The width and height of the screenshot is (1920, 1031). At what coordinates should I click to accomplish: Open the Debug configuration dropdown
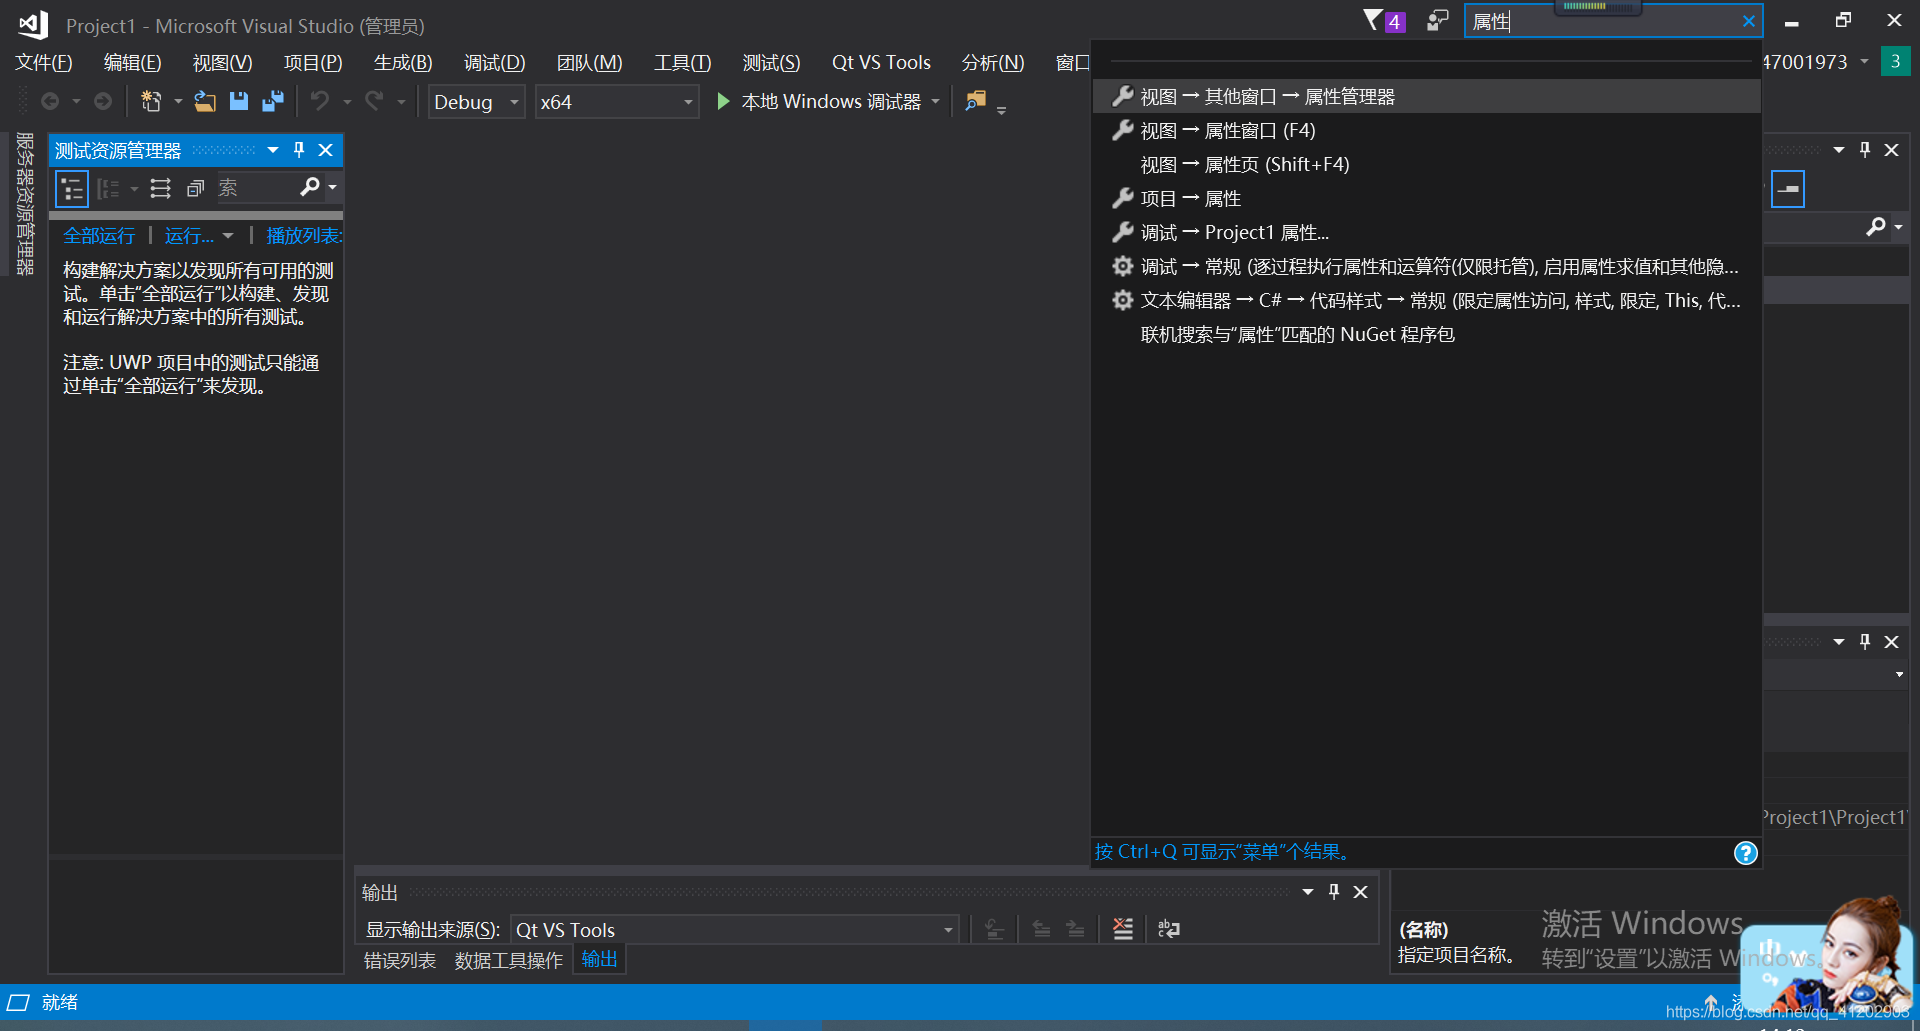coord(477,102)
